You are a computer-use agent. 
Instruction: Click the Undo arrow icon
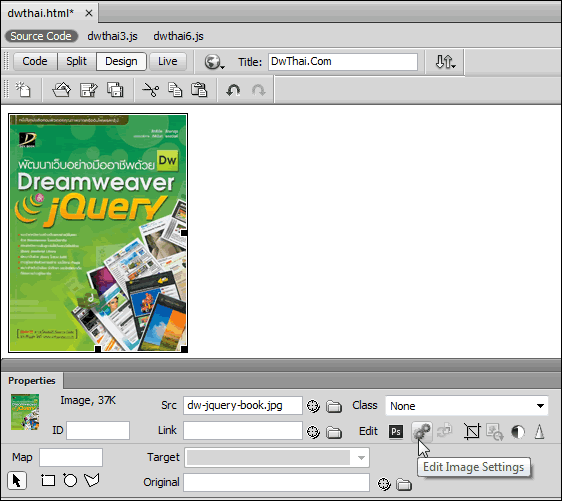(233, 90)
